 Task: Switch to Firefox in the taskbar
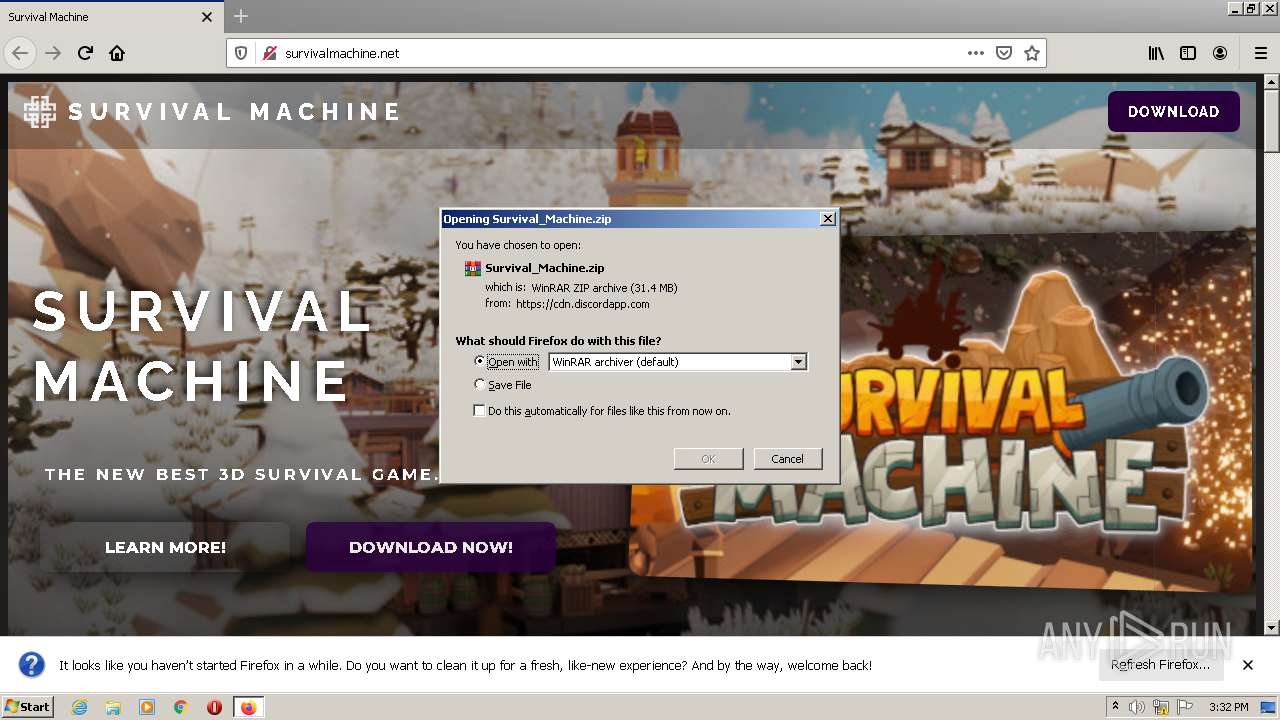[x=249, y=707]
